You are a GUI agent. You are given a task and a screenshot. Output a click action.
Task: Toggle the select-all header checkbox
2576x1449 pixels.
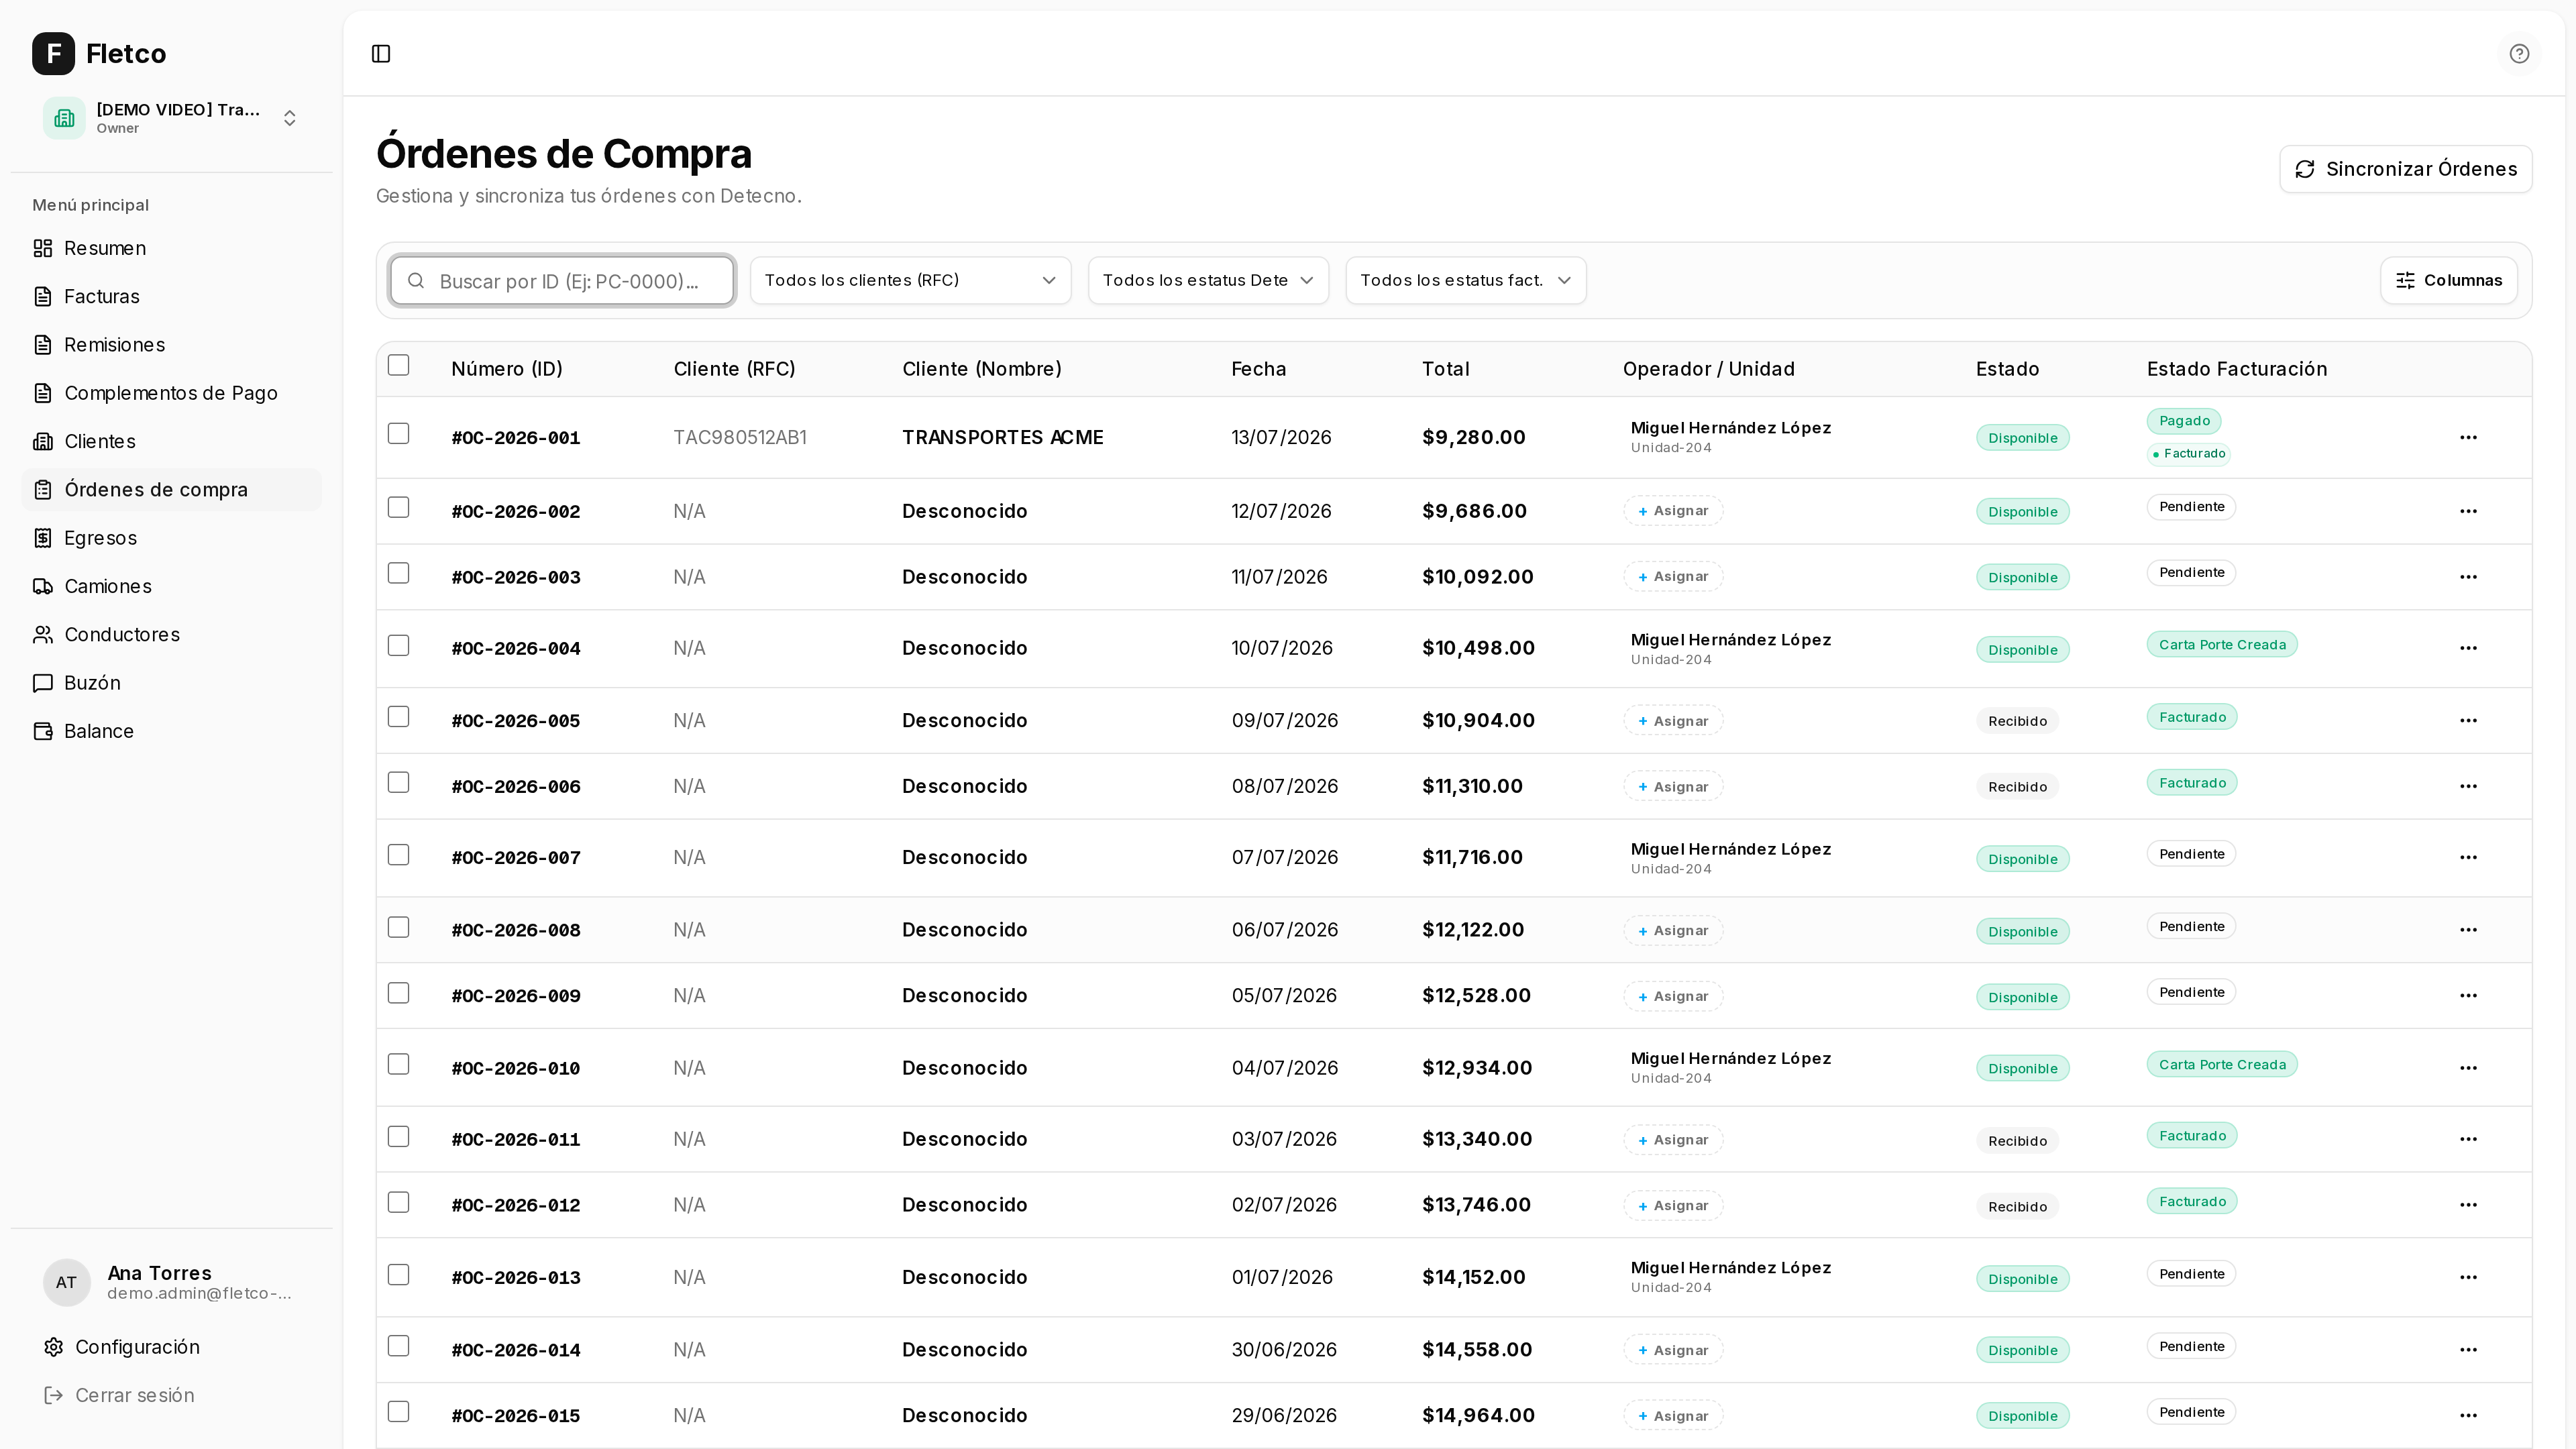click(x=399, y=365)
